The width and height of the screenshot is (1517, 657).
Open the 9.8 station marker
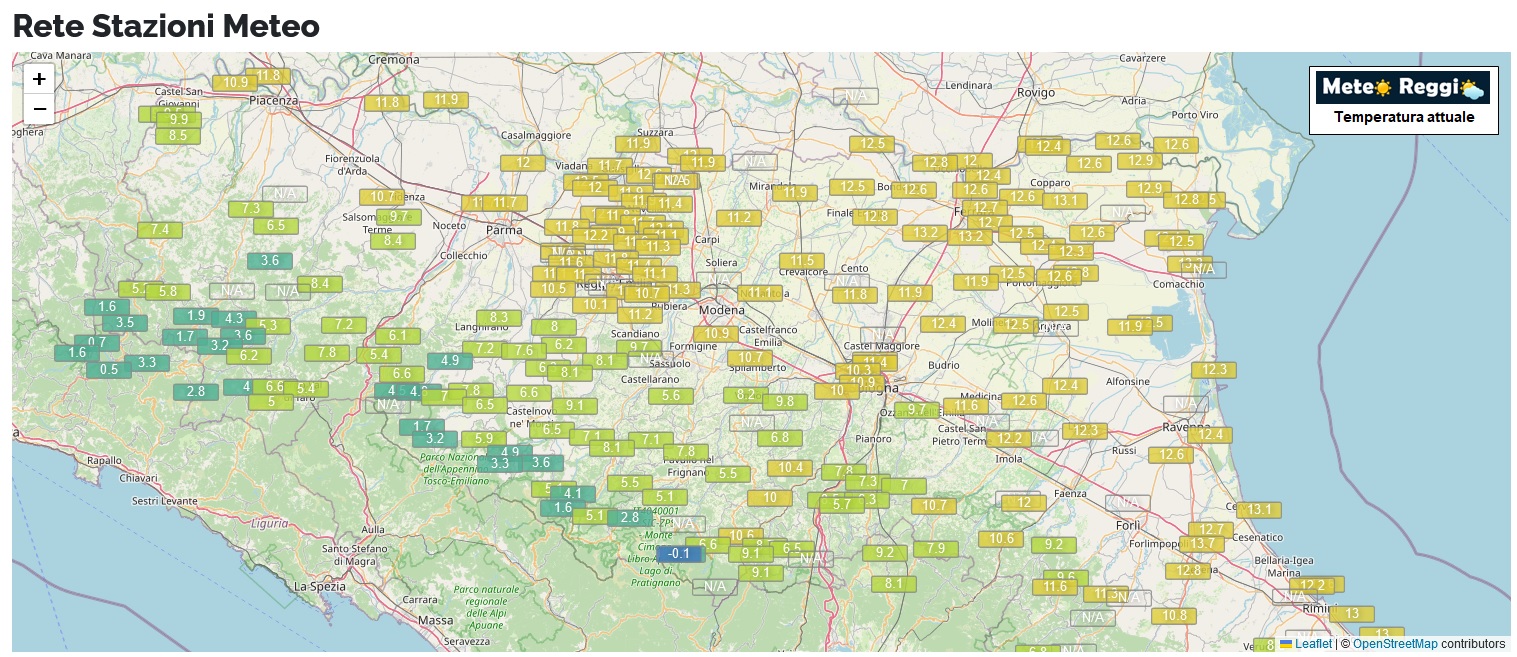[x=784, y=402]
